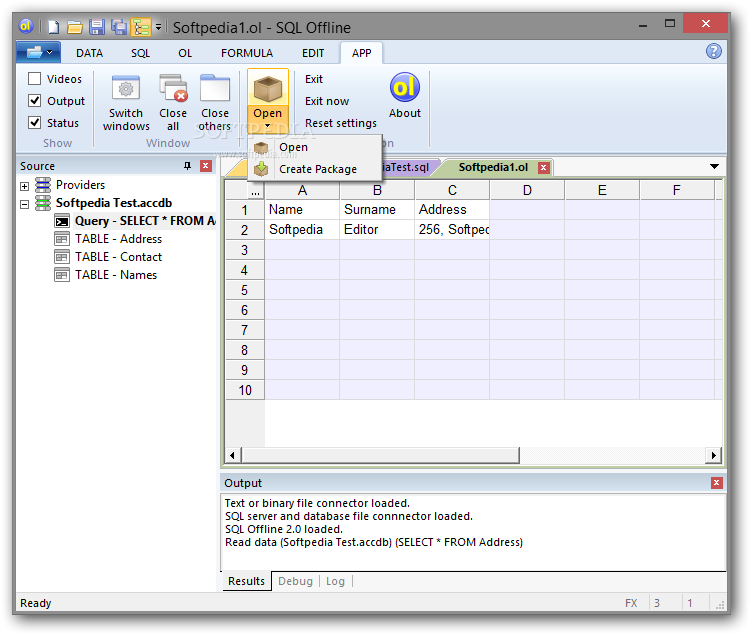Select Providers in the source tree
Image resolution: width=751 pixels, height=635 pixels.
[x=80, y=185]
